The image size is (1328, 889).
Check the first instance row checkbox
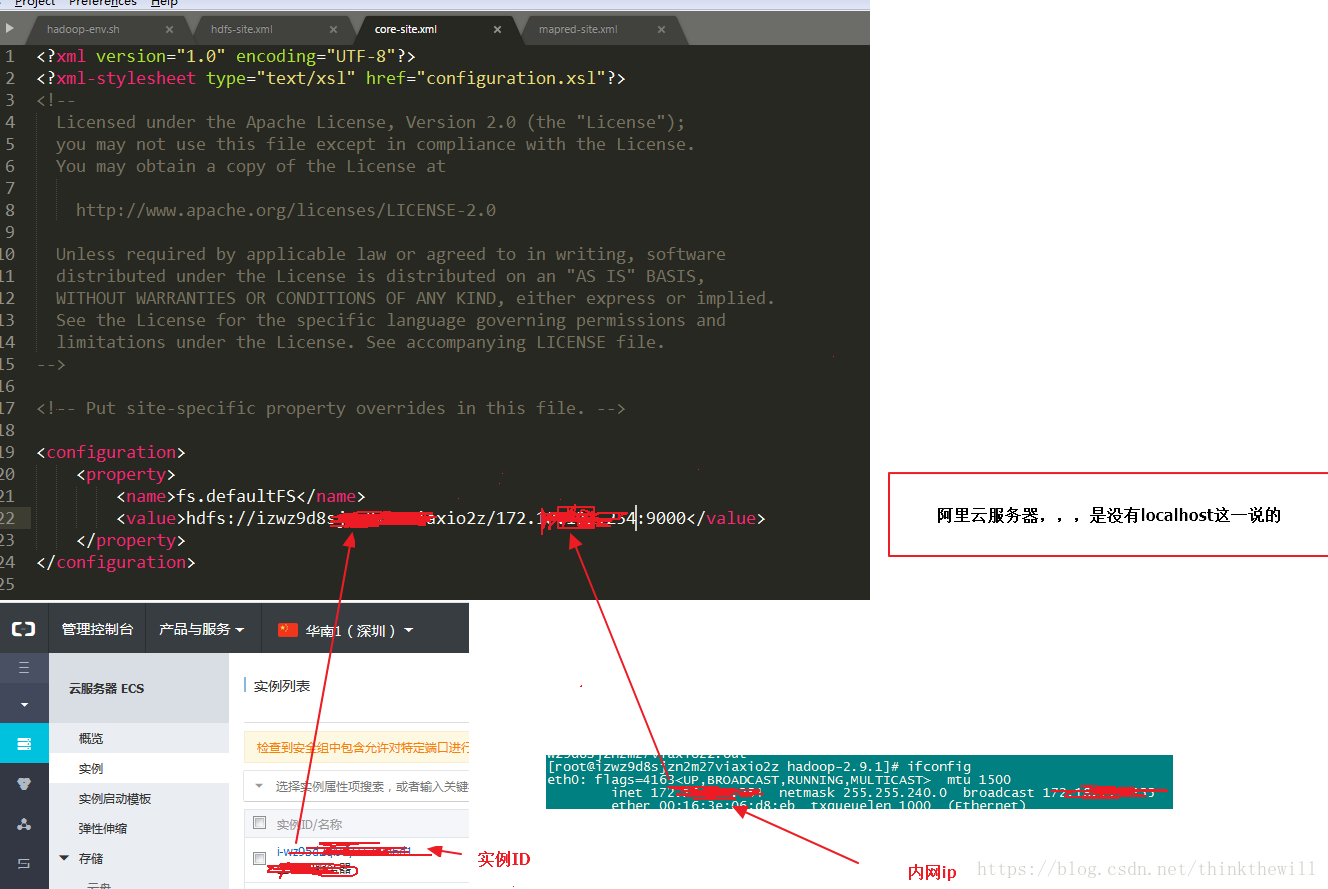point(260,858)
